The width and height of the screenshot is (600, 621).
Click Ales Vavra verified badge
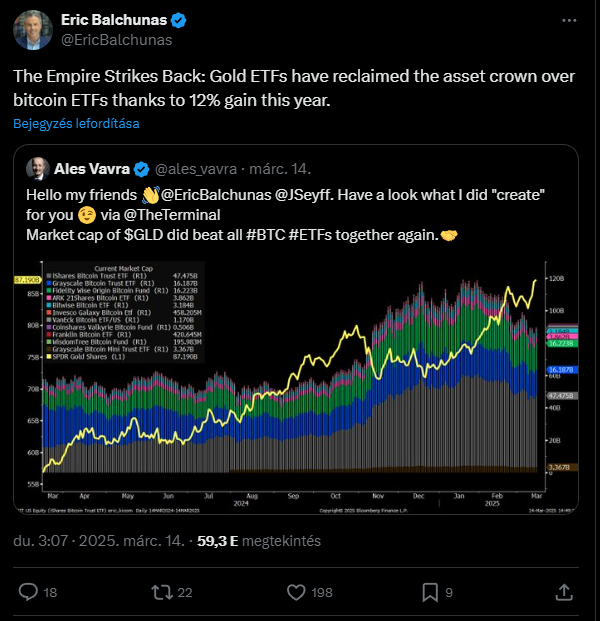pos(141,170)
